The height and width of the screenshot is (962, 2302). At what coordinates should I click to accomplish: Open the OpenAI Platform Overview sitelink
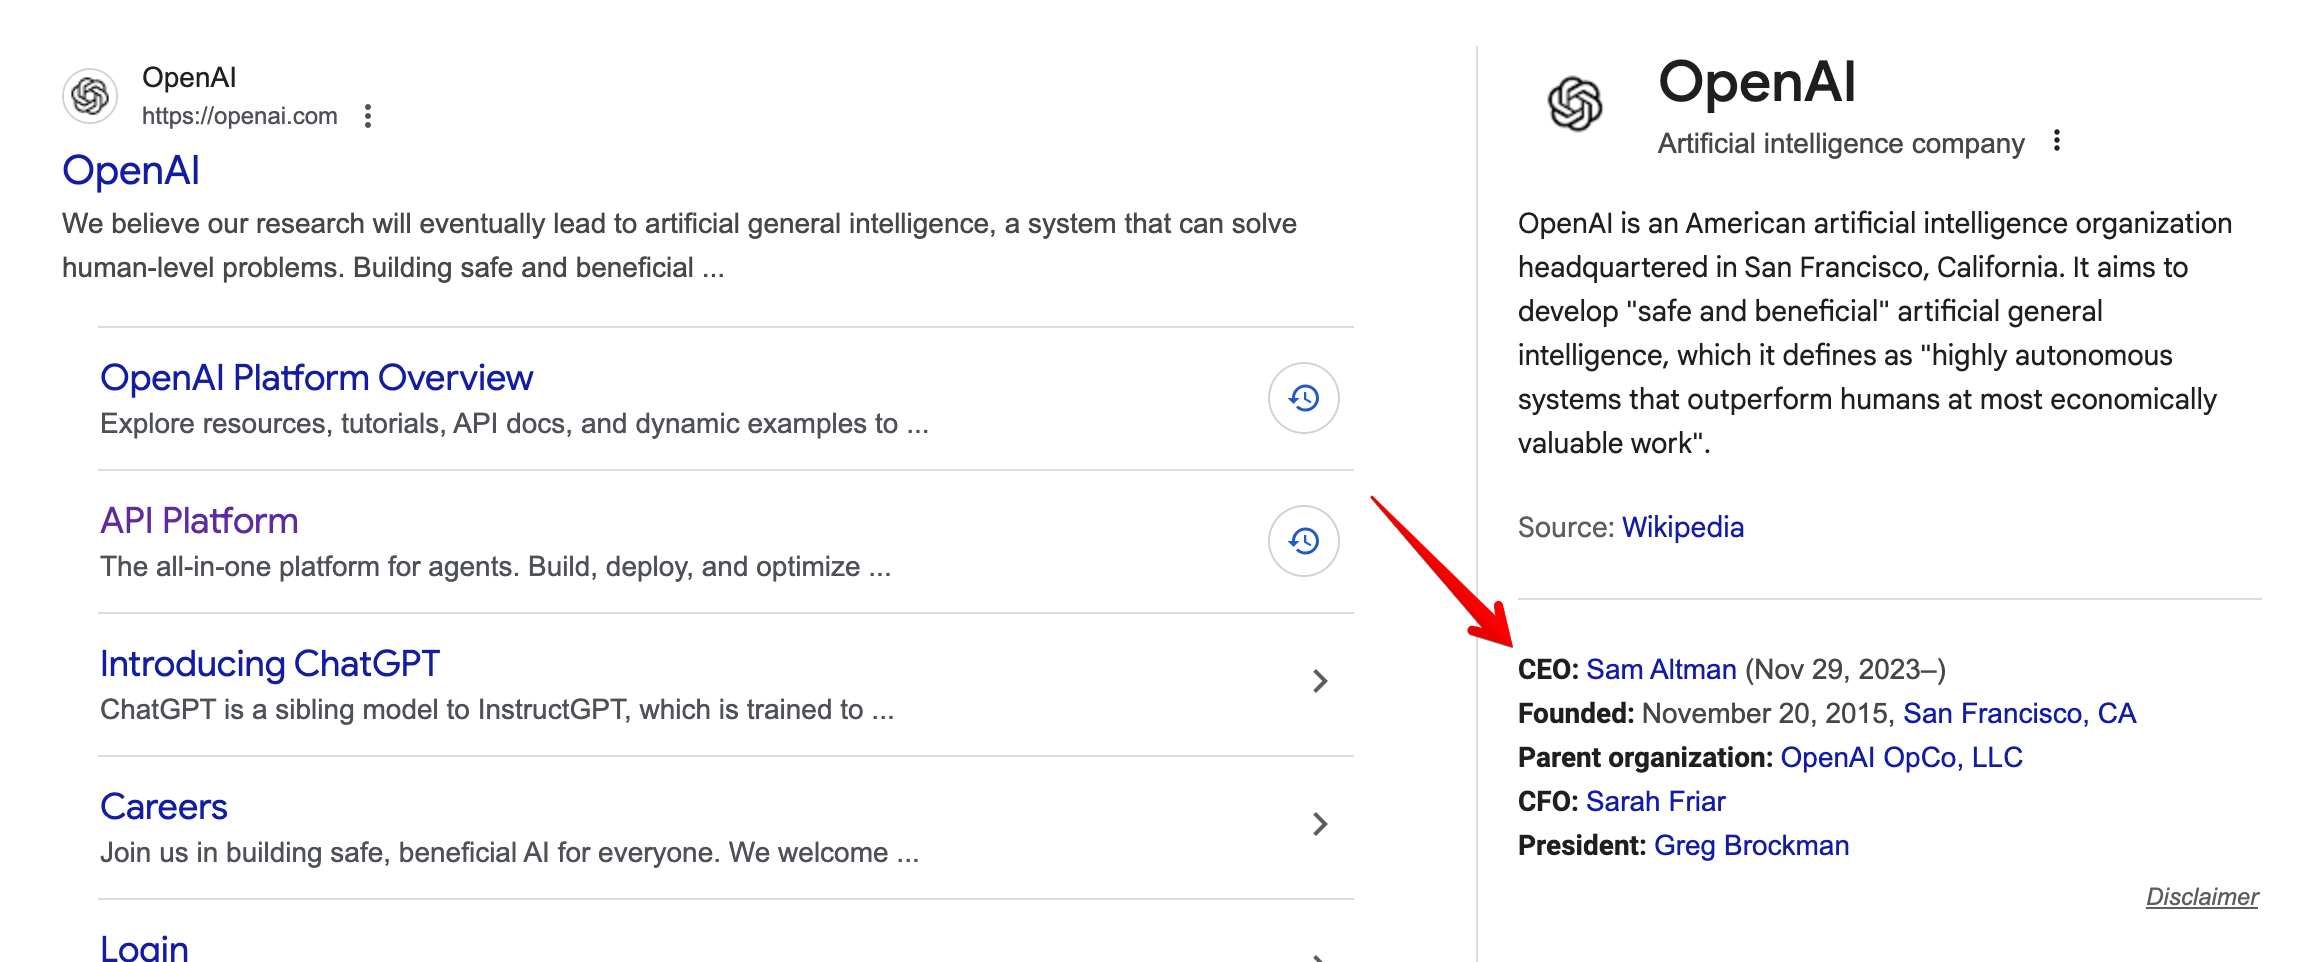(x=316, y=378)
